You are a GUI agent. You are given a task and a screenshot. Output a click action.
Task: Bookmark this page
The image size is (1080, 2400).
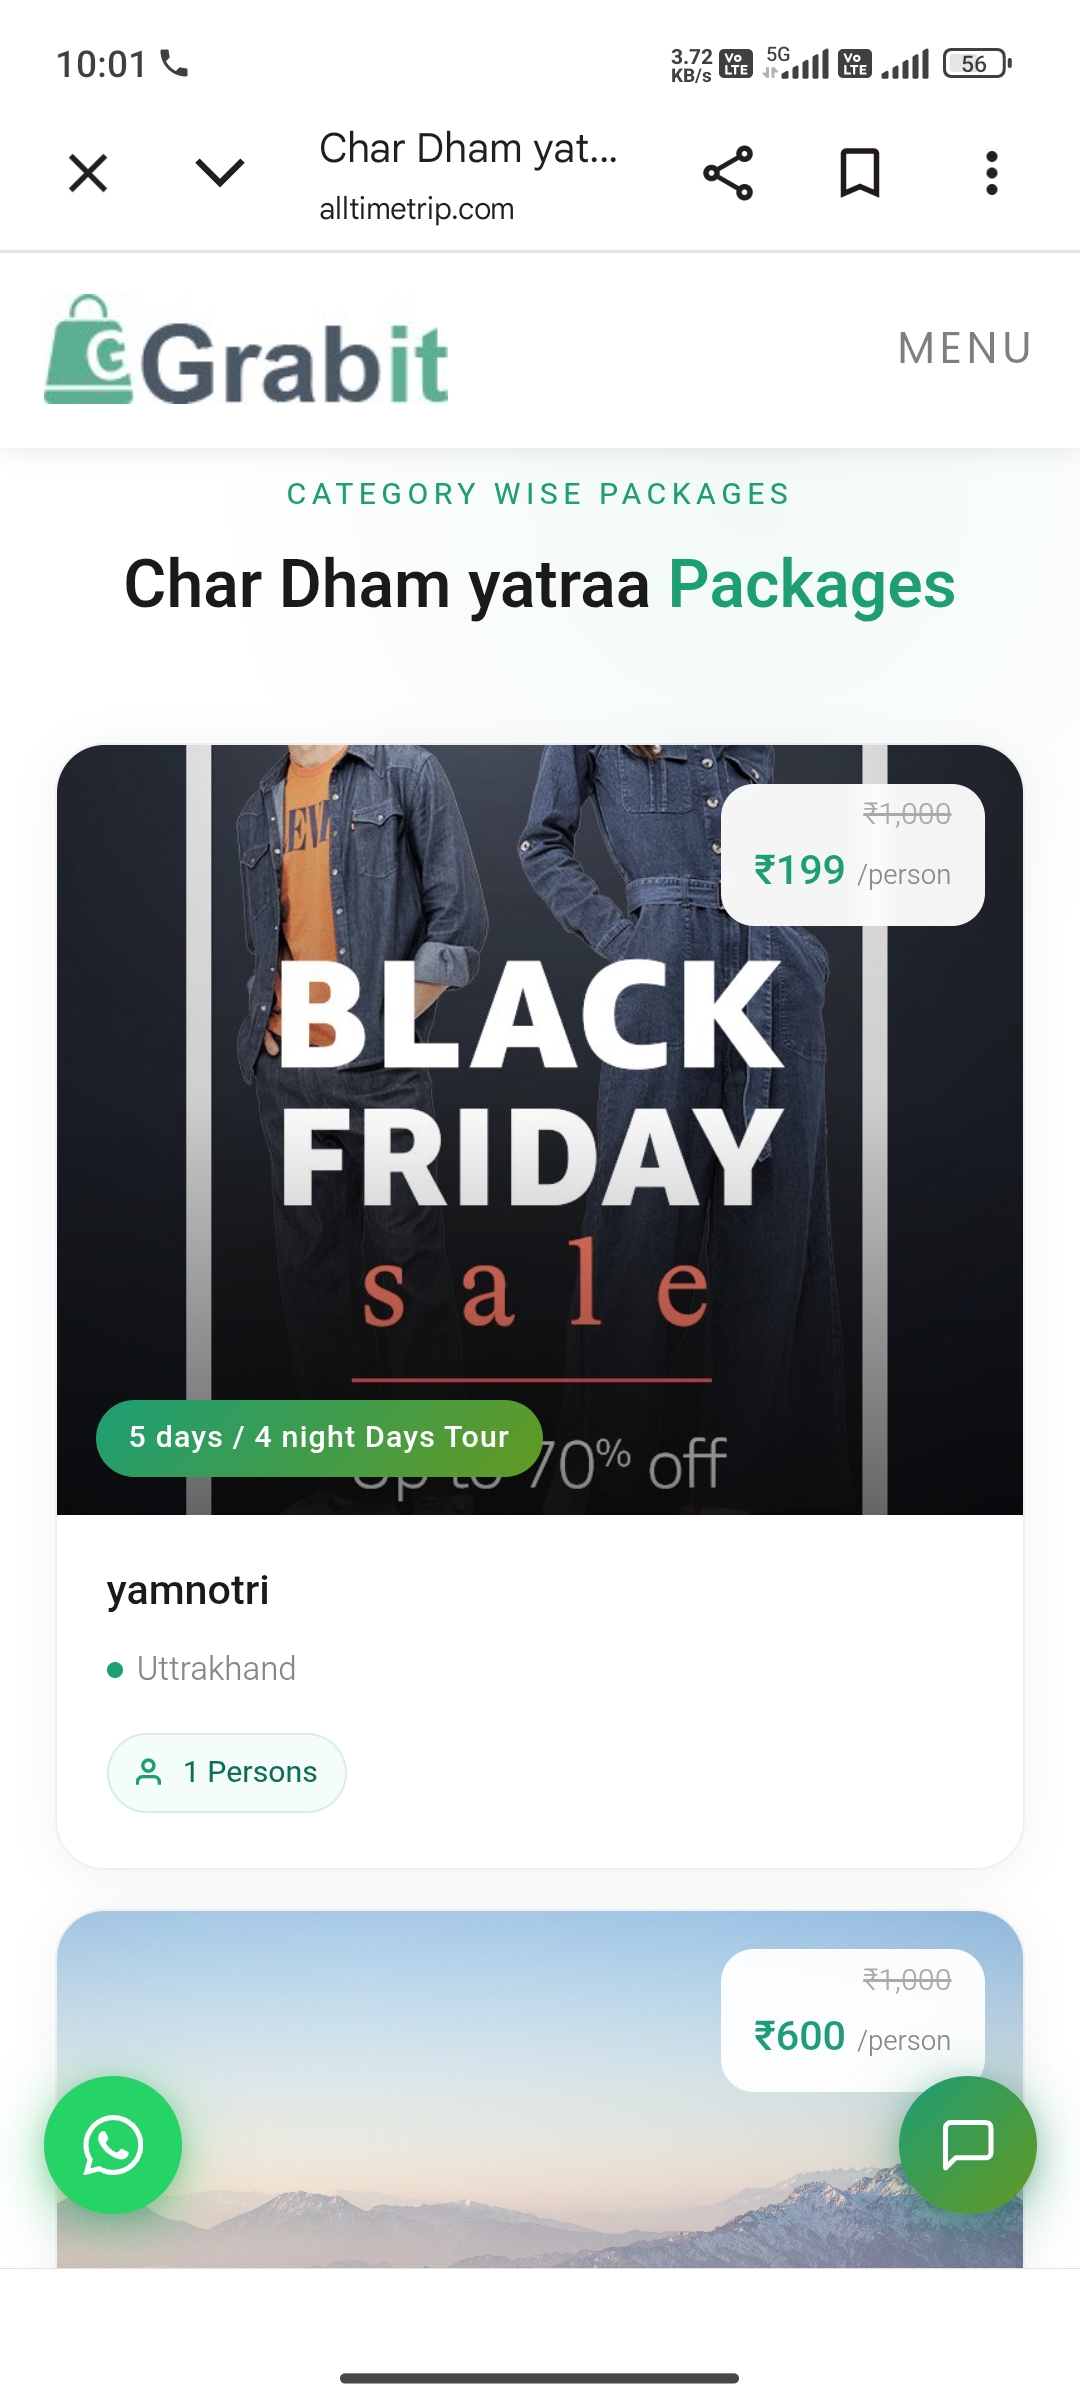(859, 173)
